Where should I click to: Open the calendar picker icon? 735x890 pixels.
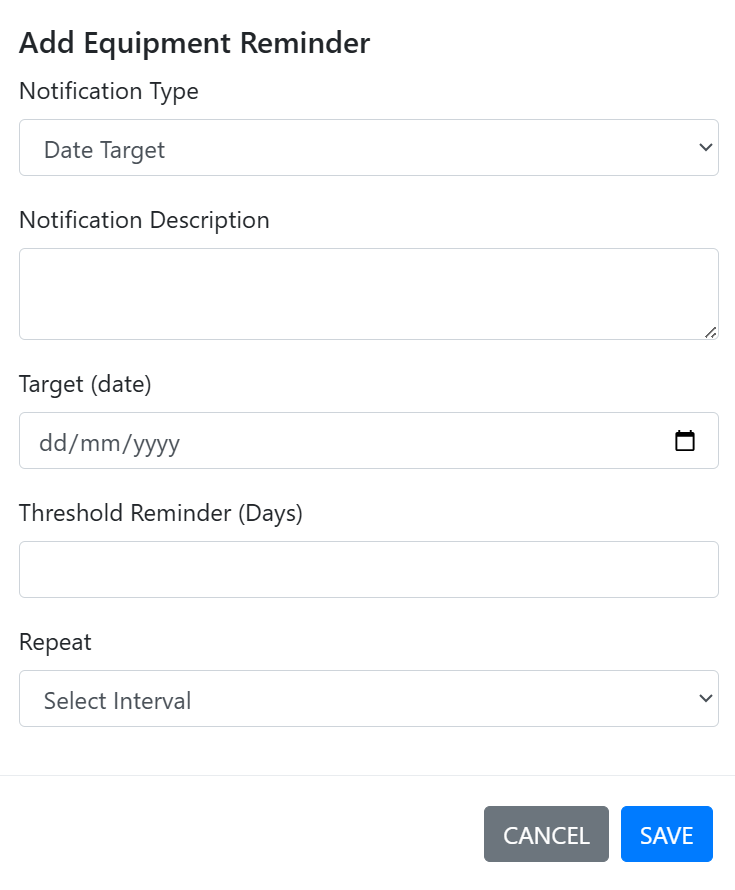[x=685, y=441]
